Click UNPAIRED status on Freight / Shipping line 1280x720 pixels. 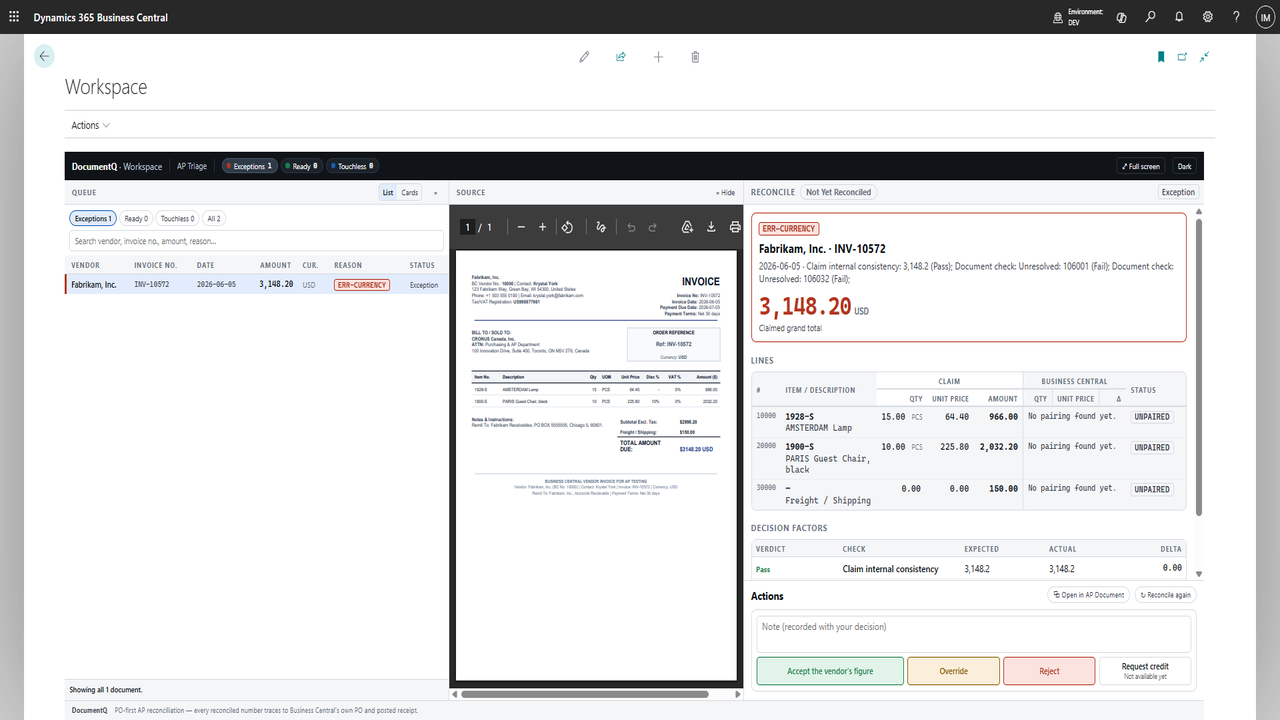(x=1151, y=489)
